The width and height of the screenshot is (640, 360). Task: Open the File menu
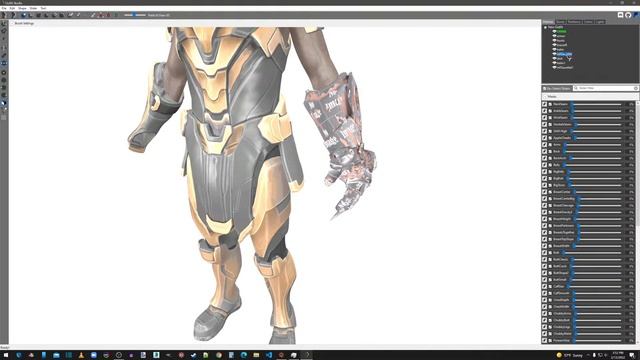point(4,8)
